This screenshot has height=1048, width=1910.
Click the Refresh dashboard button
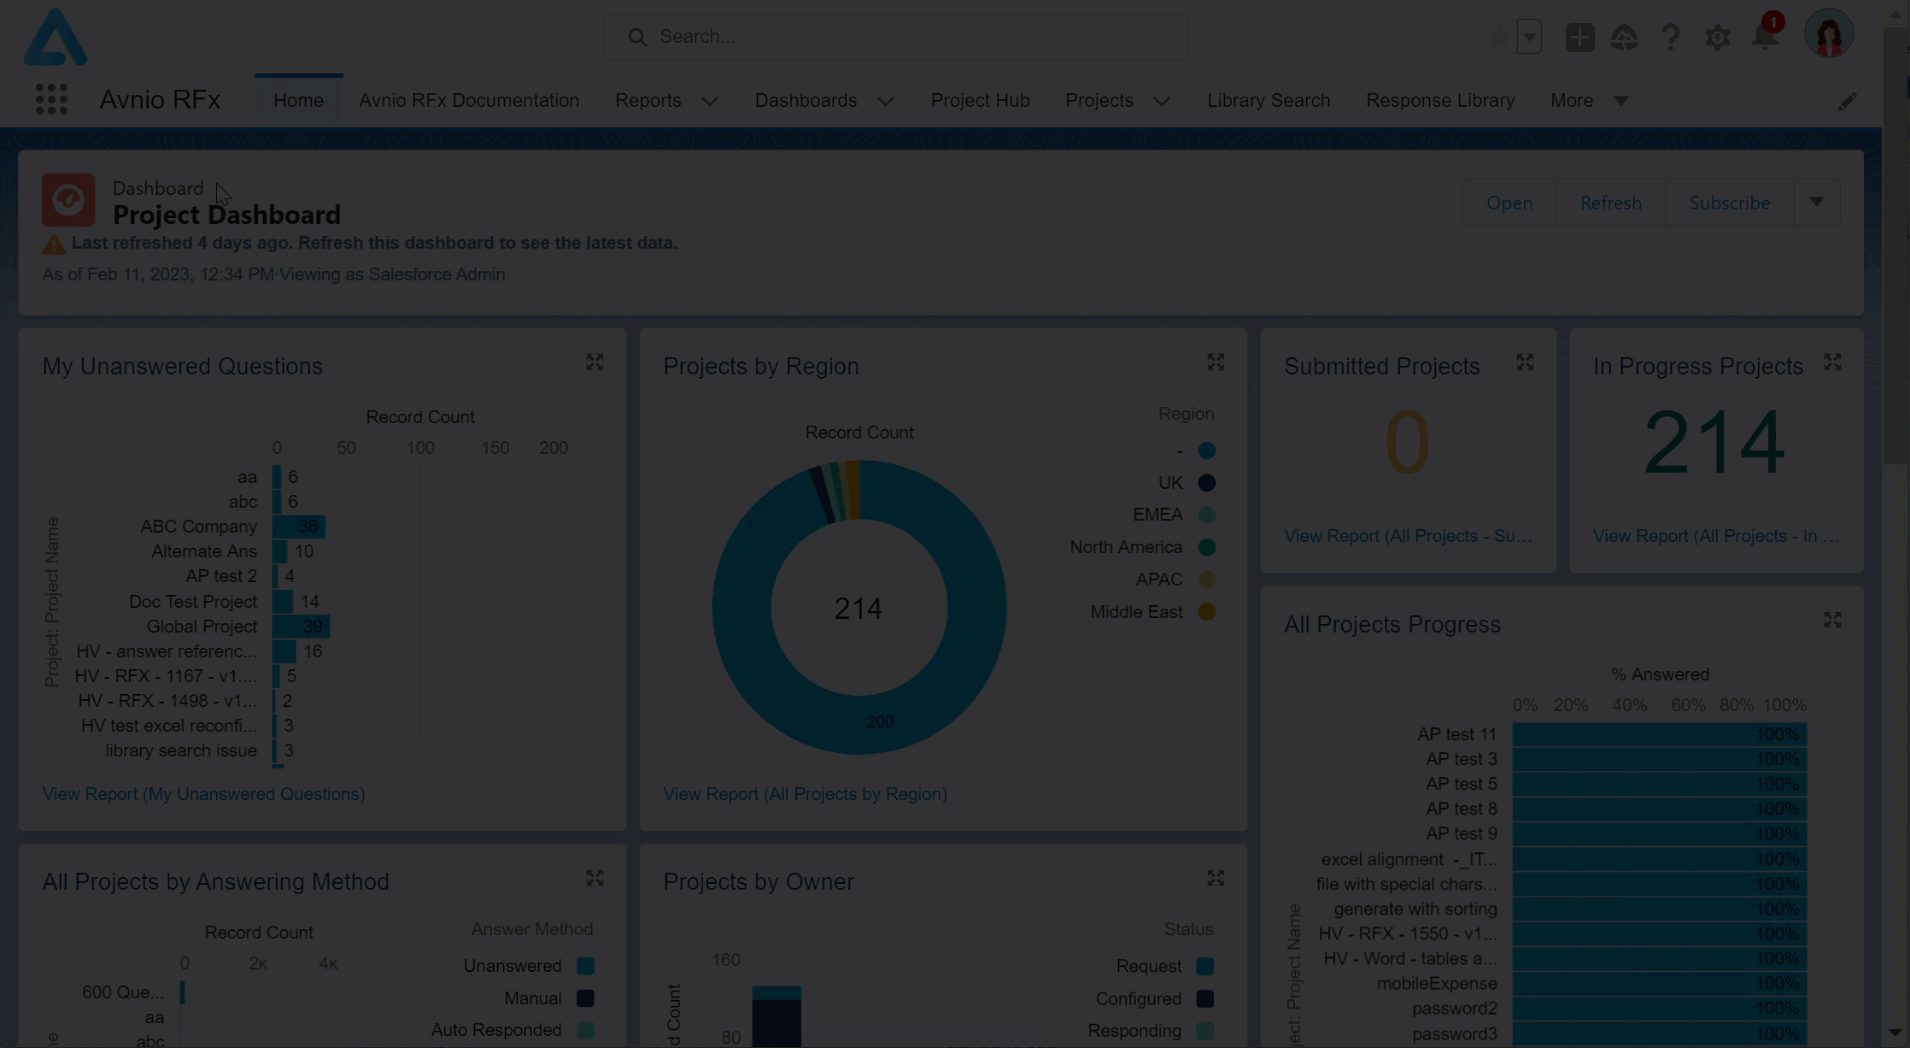pyautogui.click(x=1610, y=203)
